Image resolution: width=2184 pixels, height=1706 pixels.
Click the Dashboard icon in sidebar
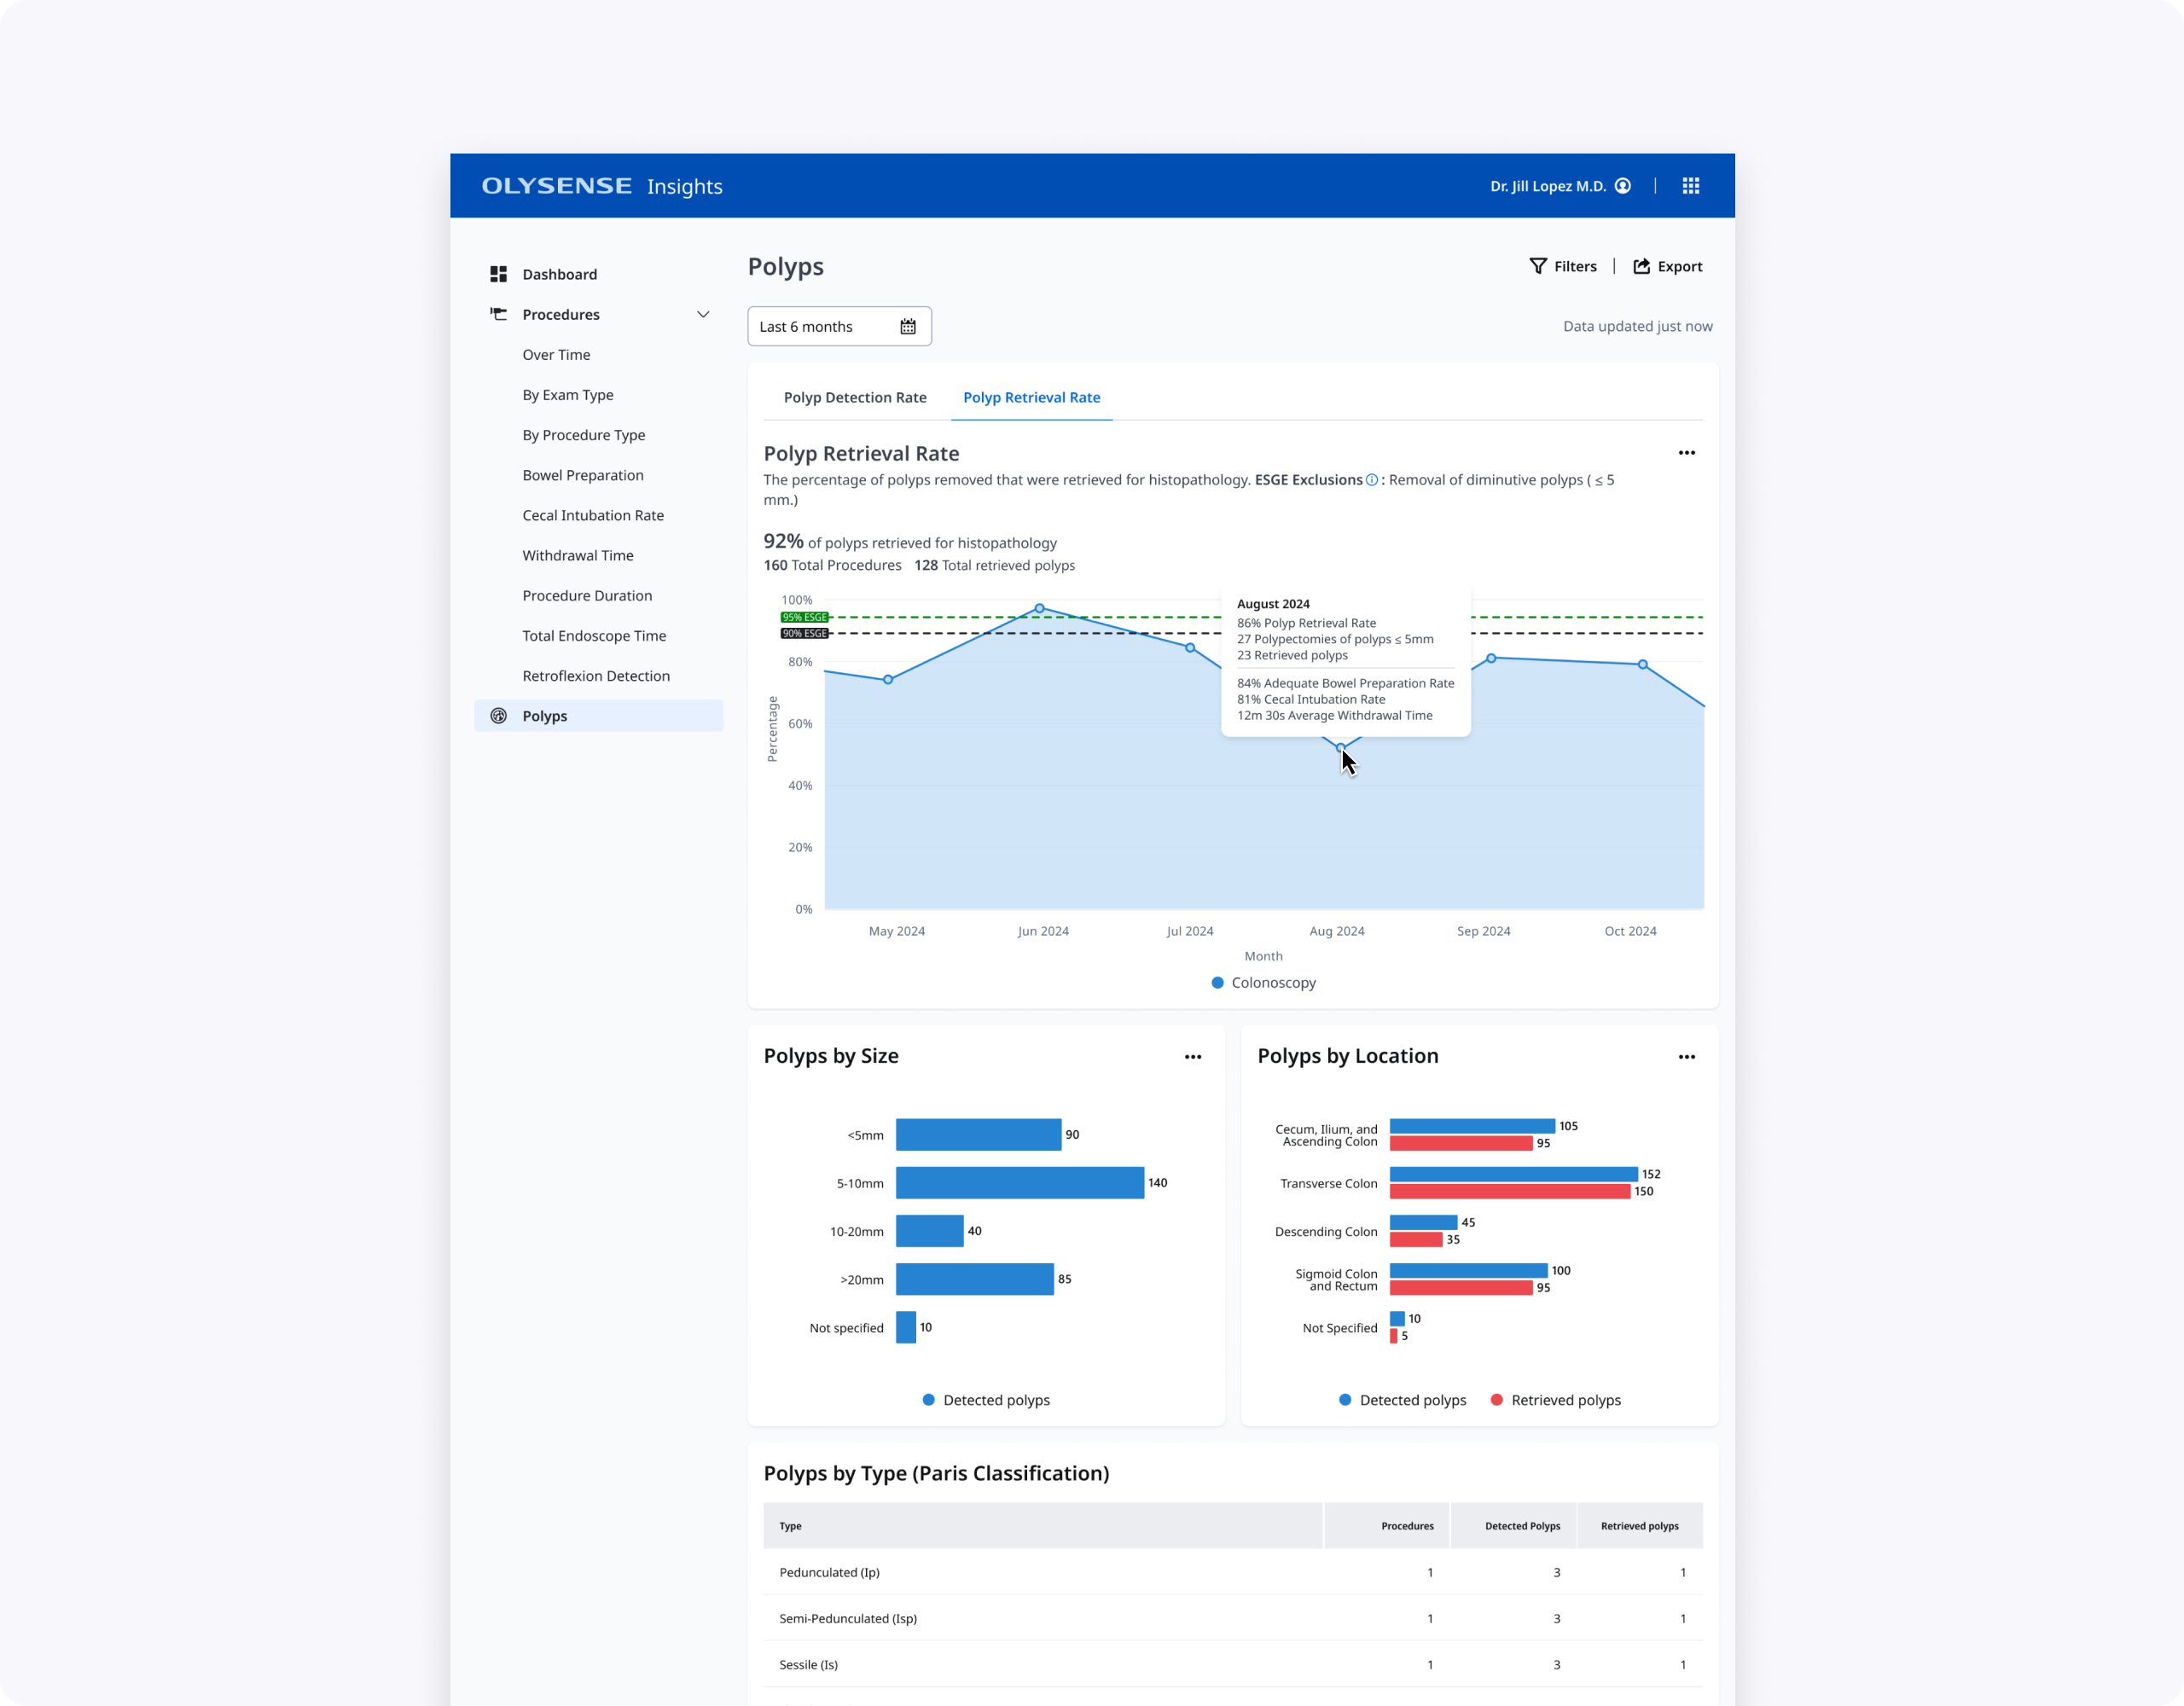tap(498, 274)
